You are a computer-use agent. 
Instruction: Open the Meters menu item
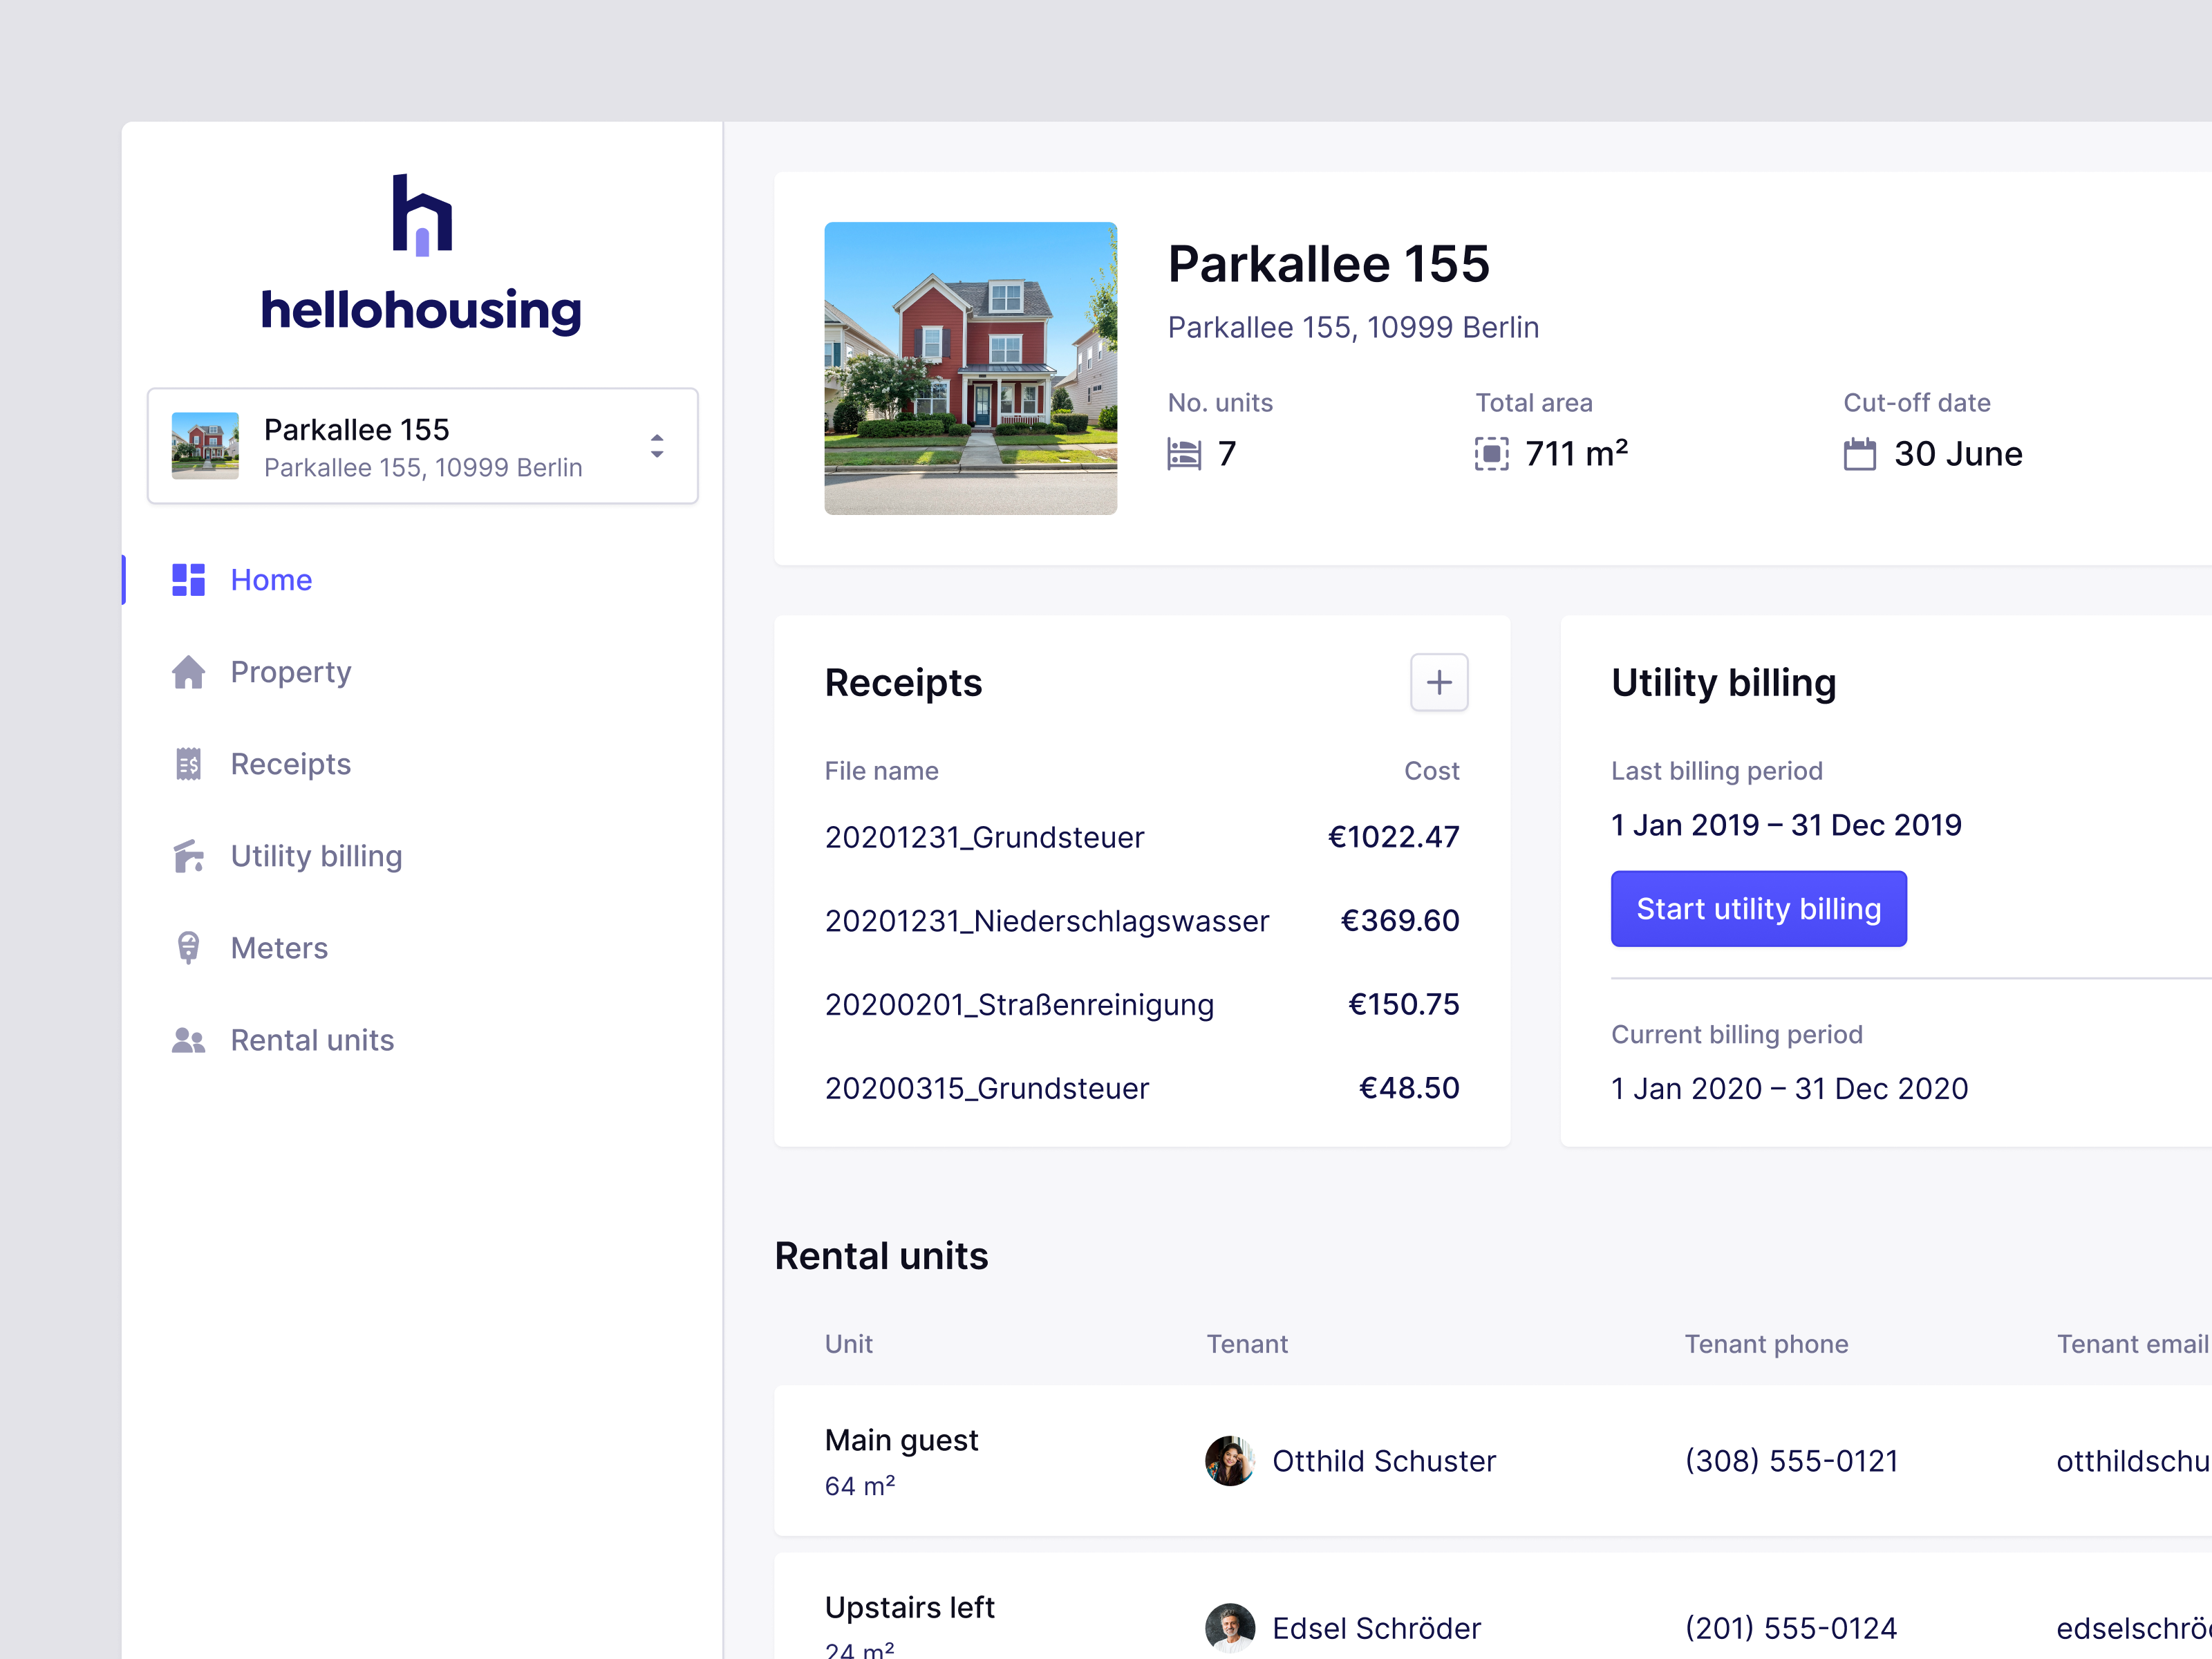(279, 948)
